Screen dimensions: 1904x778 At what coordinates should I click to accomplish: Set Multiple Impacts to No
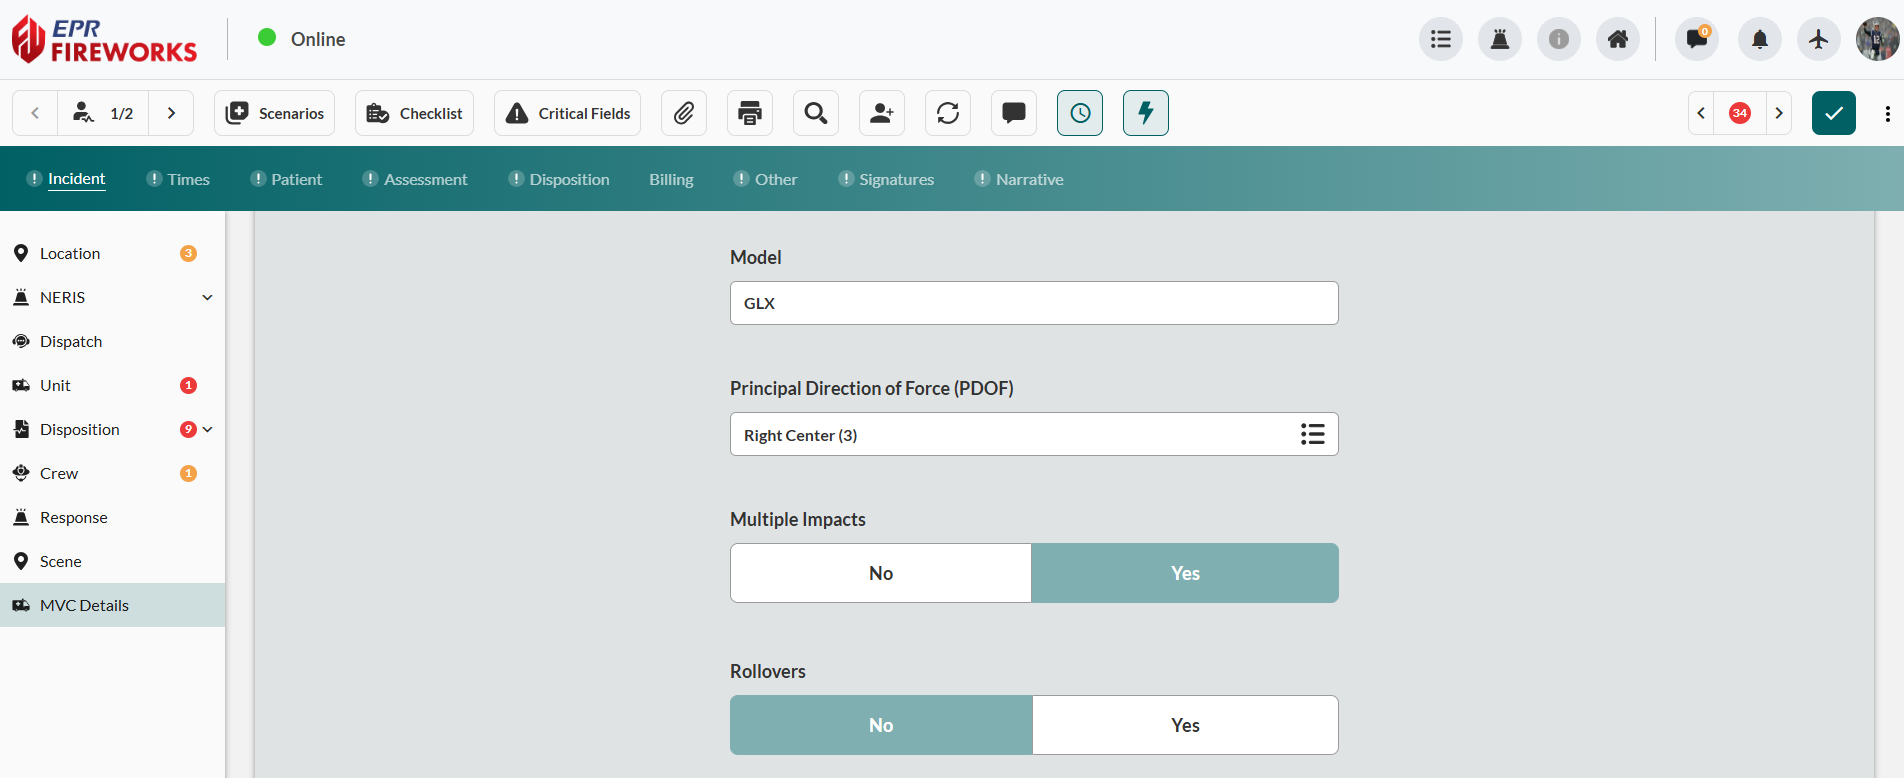pyautogui.click(x=880, y=573)
